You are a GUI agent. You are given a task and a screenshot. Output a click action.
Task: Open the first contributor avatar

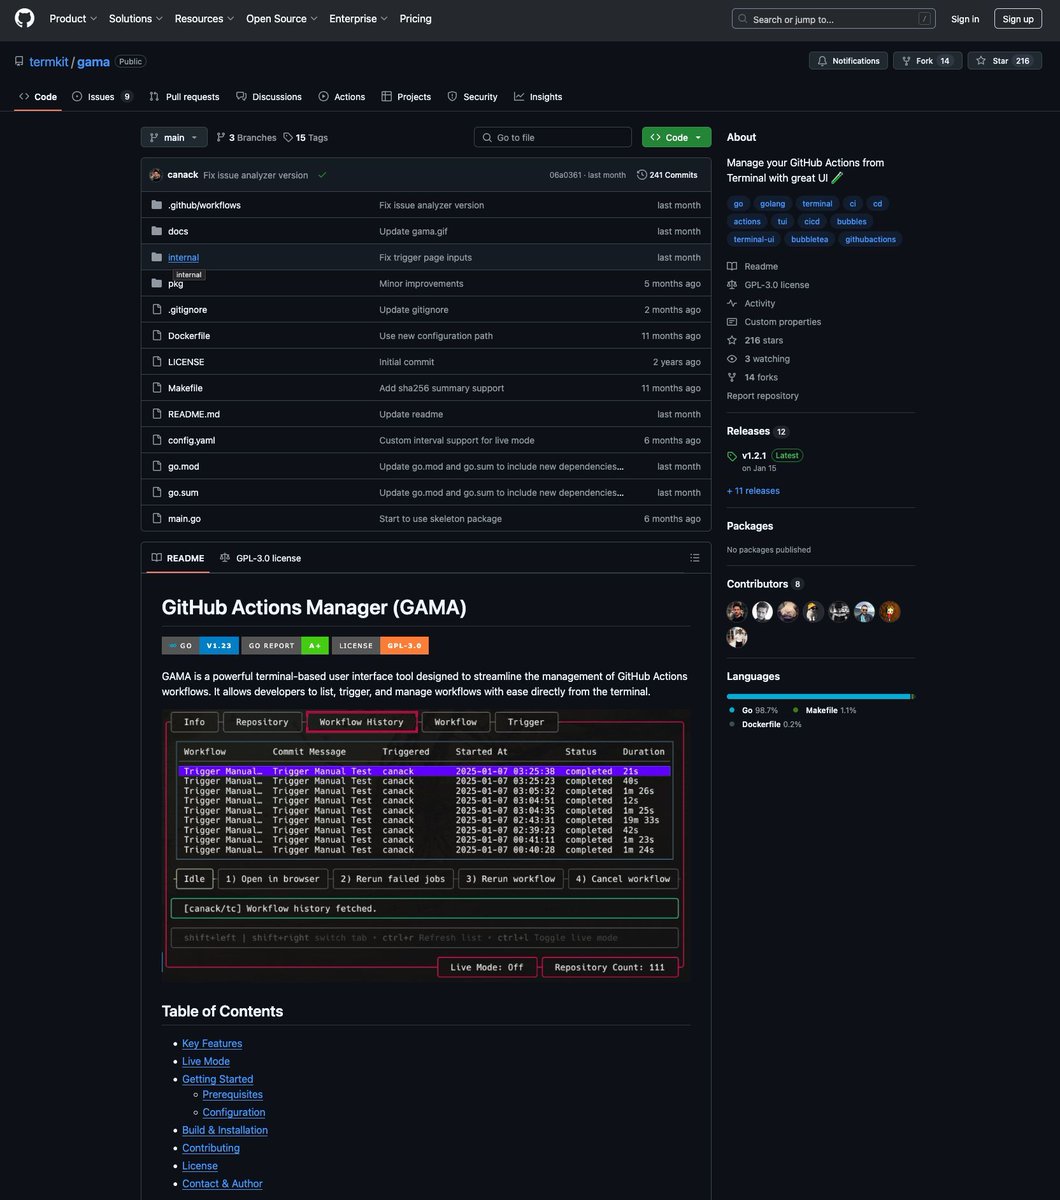coord(737,612)
